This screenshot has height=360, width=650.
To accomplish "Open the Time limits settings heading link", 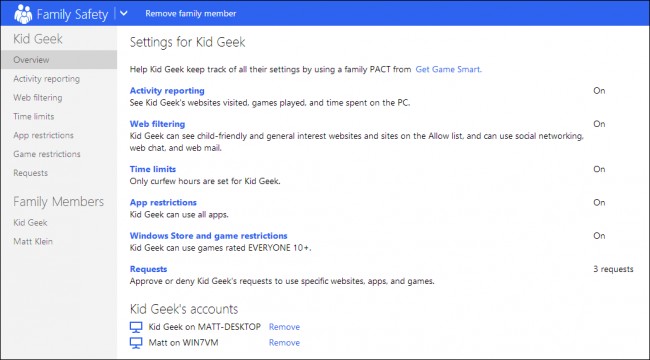I will click(x=153, y=169).
